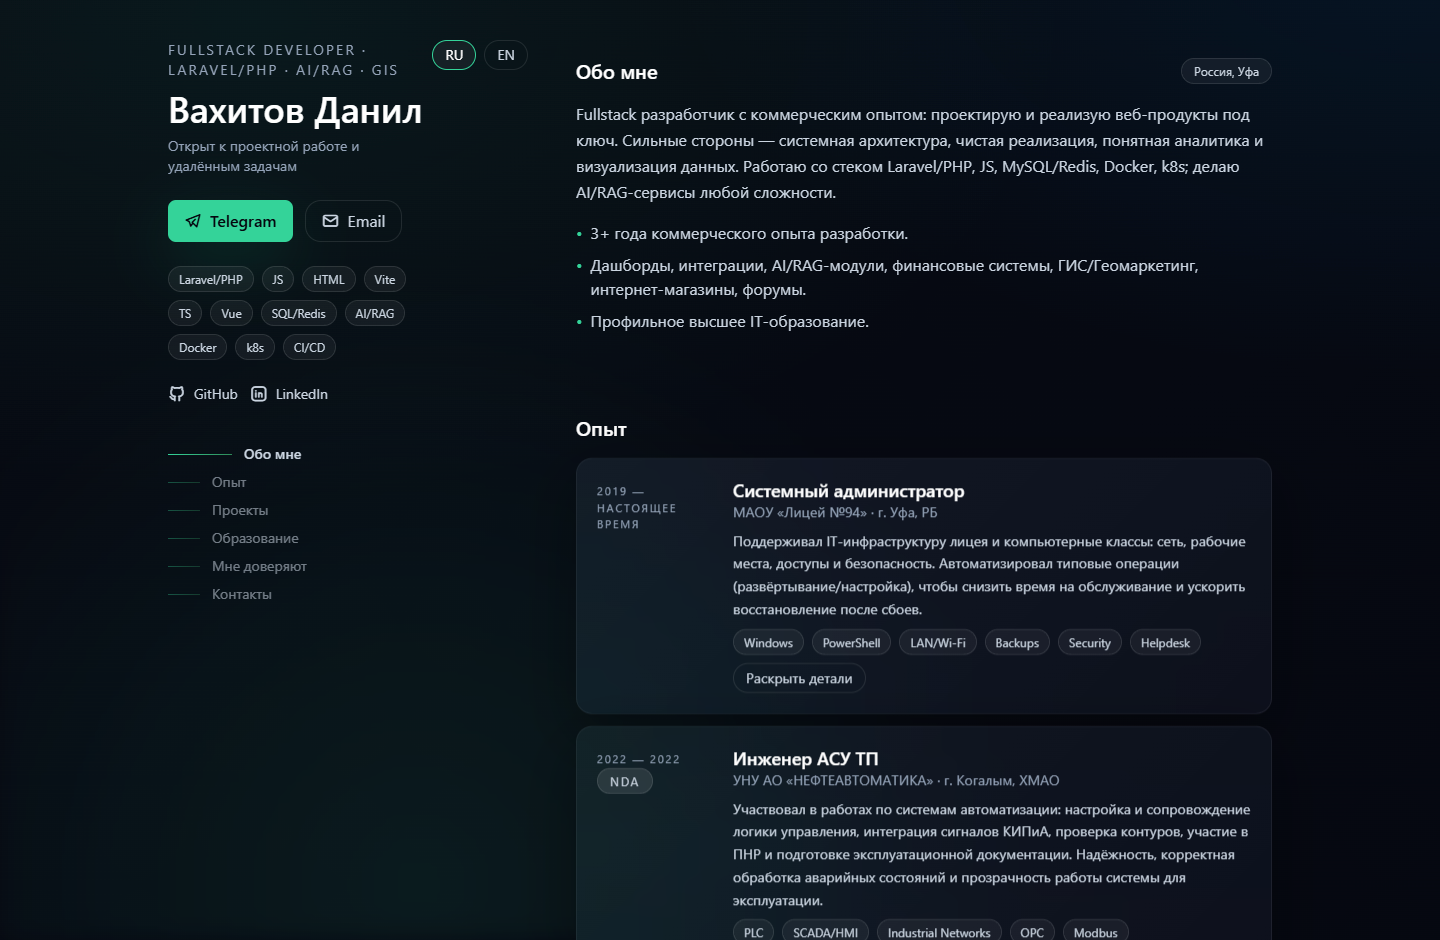Click the Modbus tag
1440x940 pixels.
click(x=1096, y=933)
